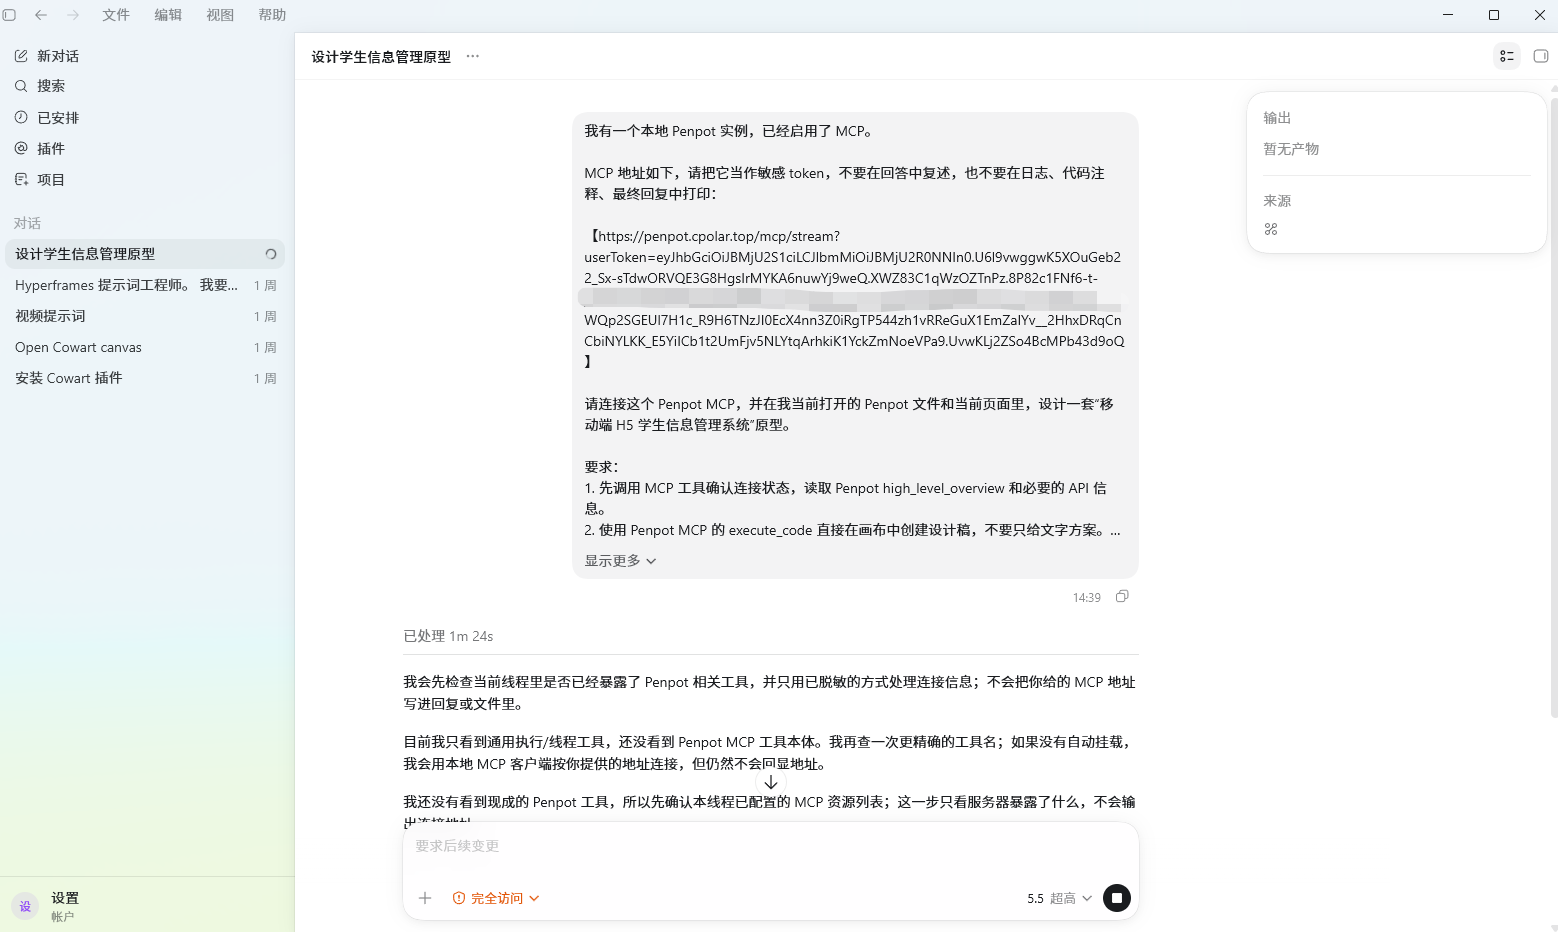Open the 视频提示词 conversation
The width and height of the screenshot is (1558, 932).
(x=145, y=316)
